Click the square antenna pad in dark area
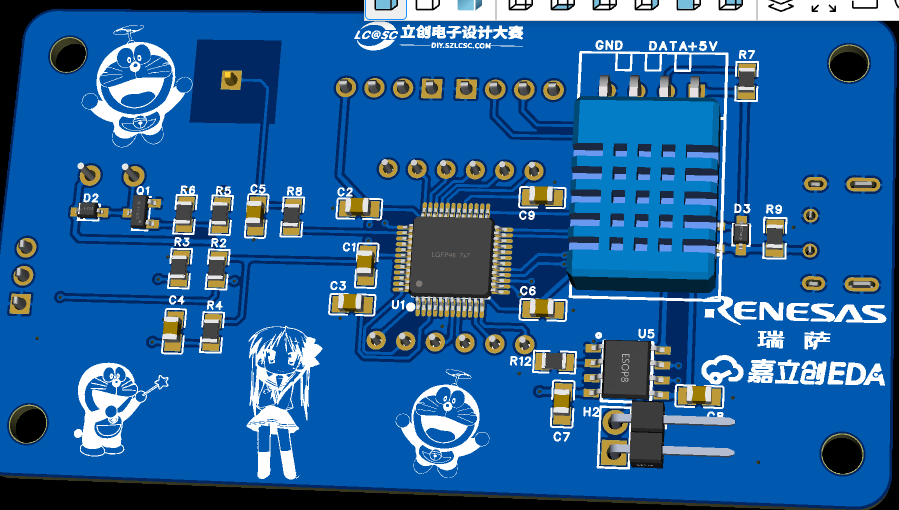The height and width of the screenshot is (510, 899). tap(231, 80)
